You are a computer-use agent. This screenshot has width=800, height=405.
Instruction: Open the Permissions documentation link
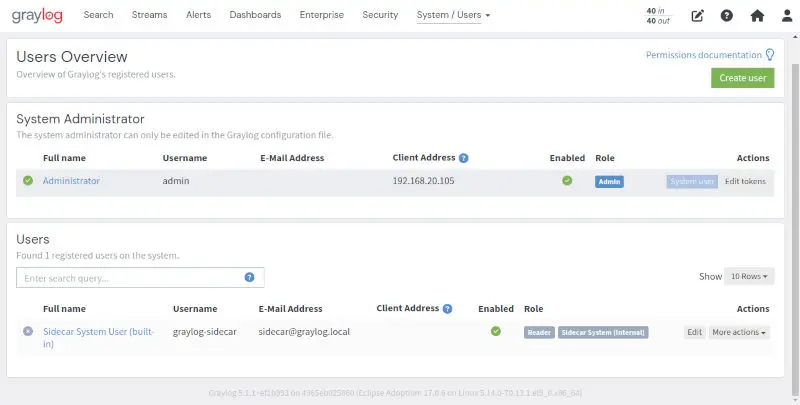[x=704, y=55]
